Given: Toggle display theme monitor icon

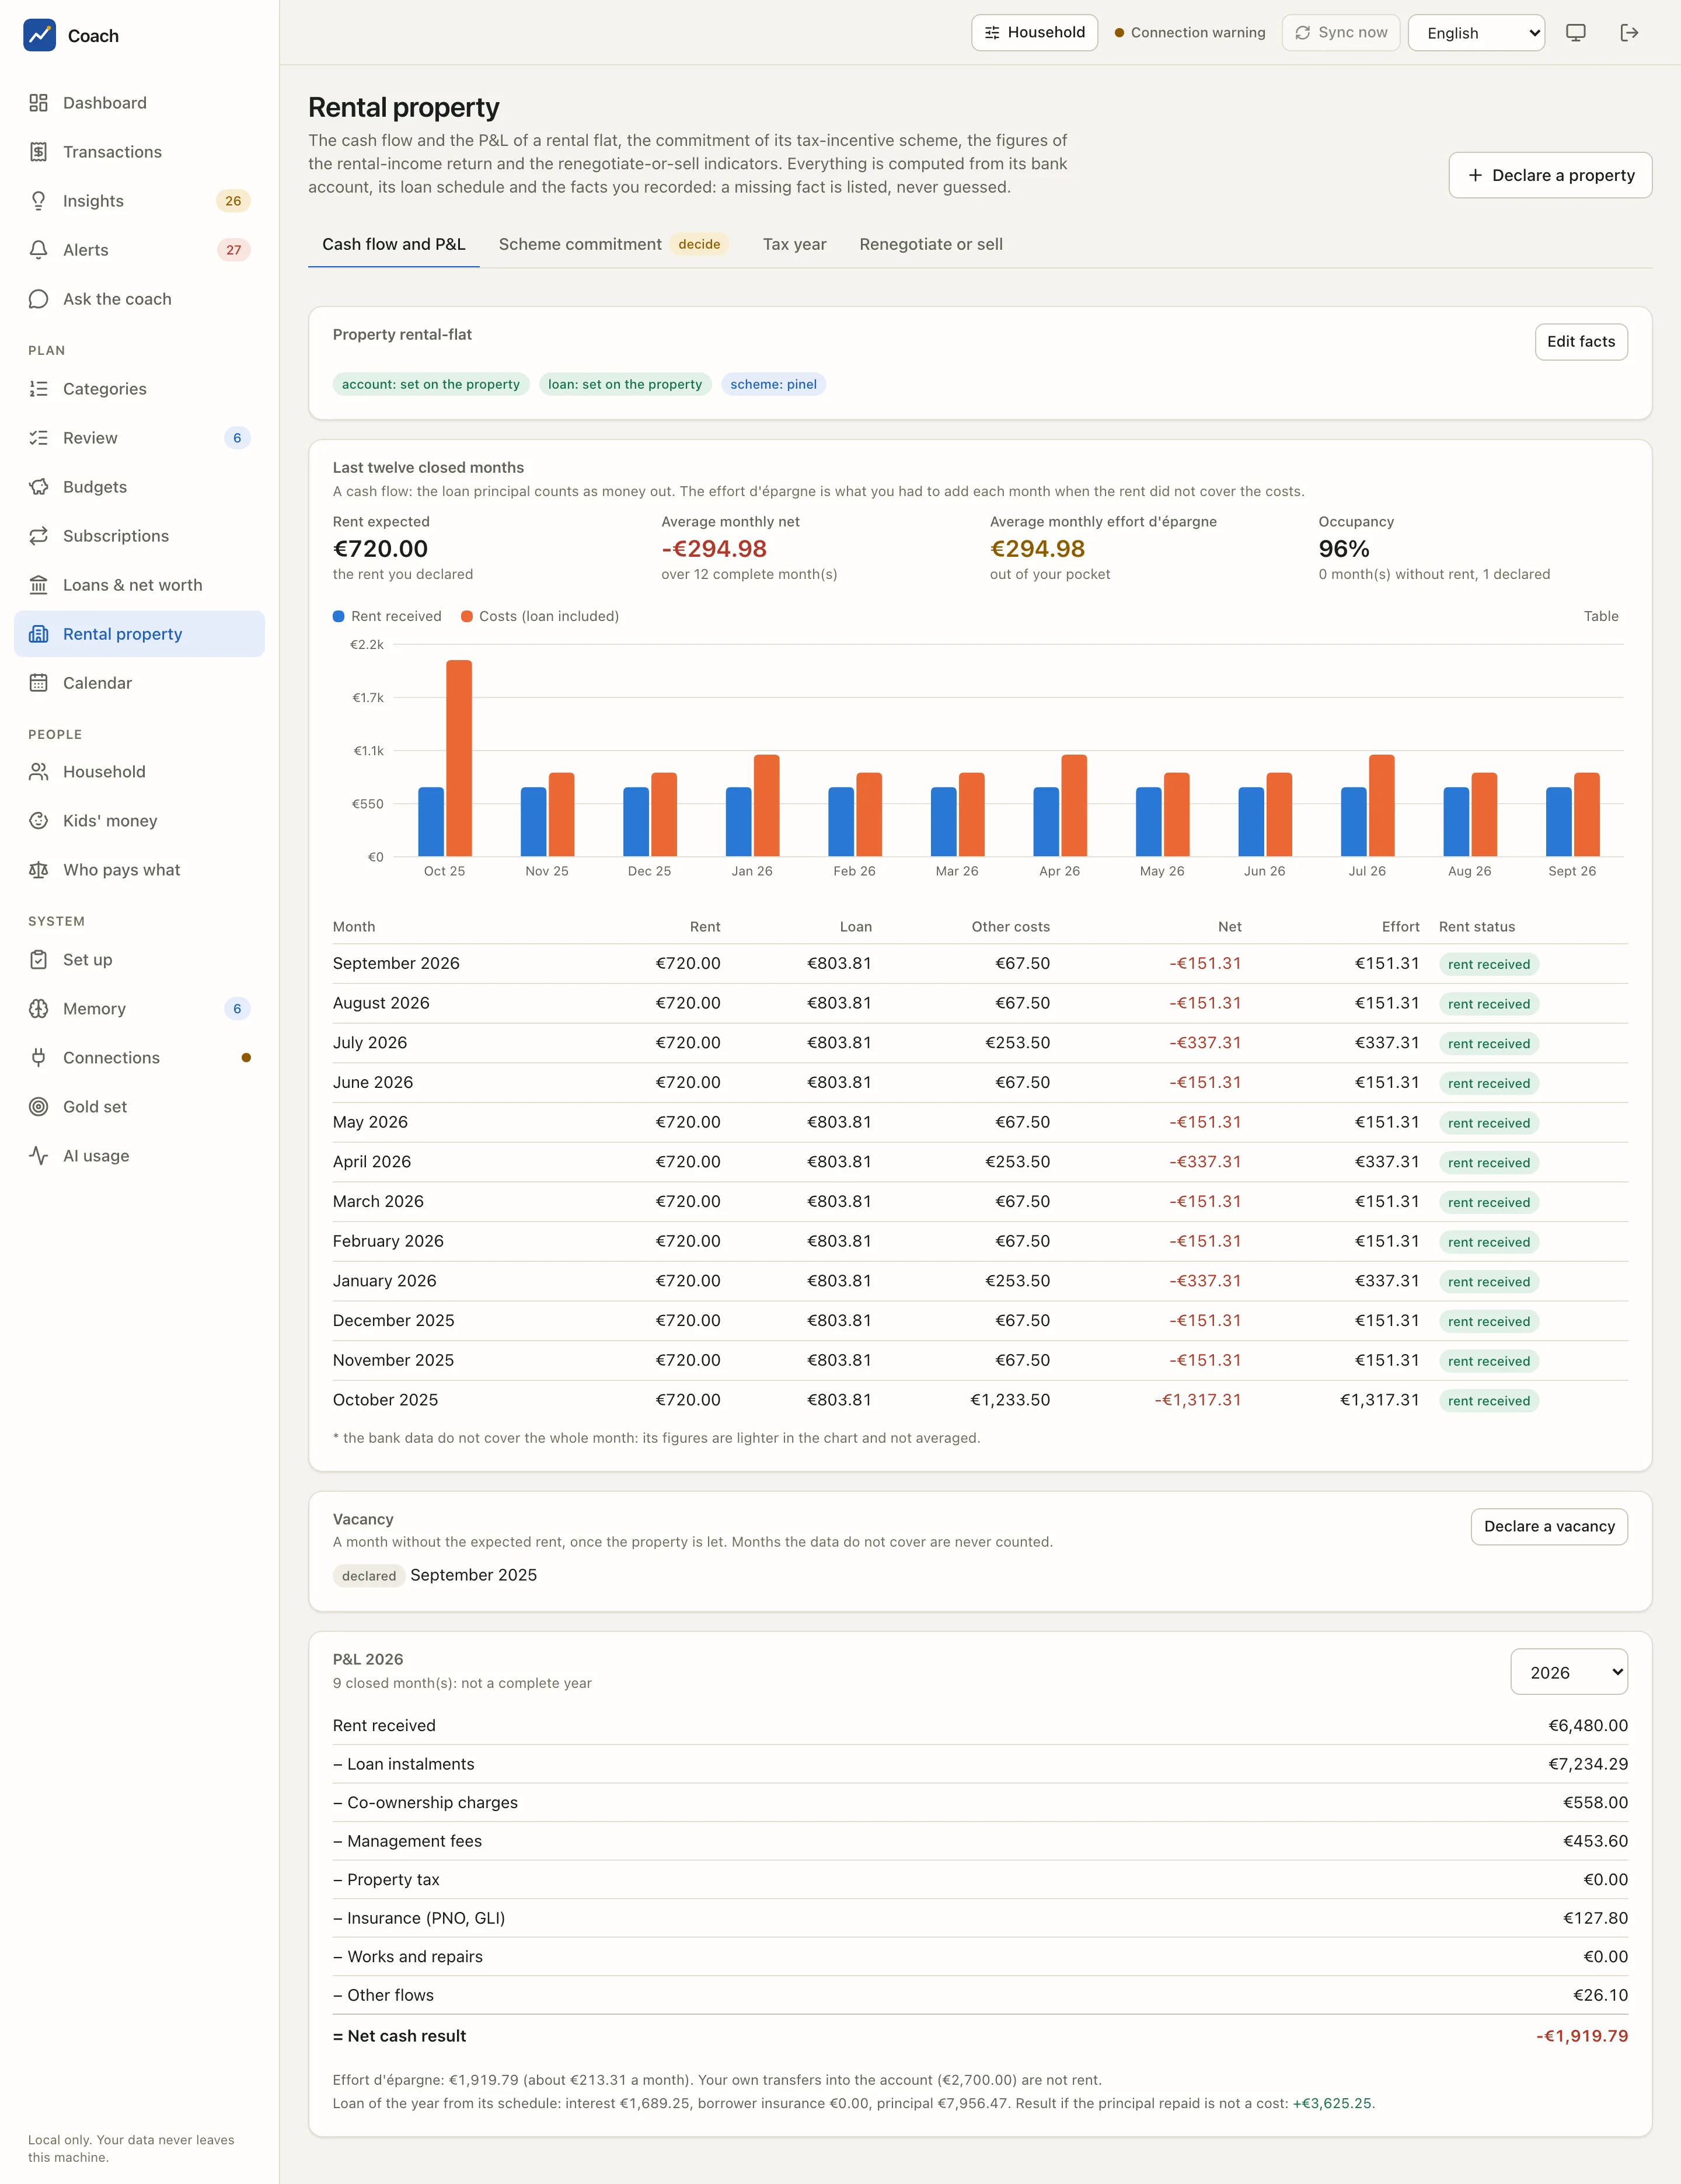Looking at the screenshot, I should [1576, 33].
